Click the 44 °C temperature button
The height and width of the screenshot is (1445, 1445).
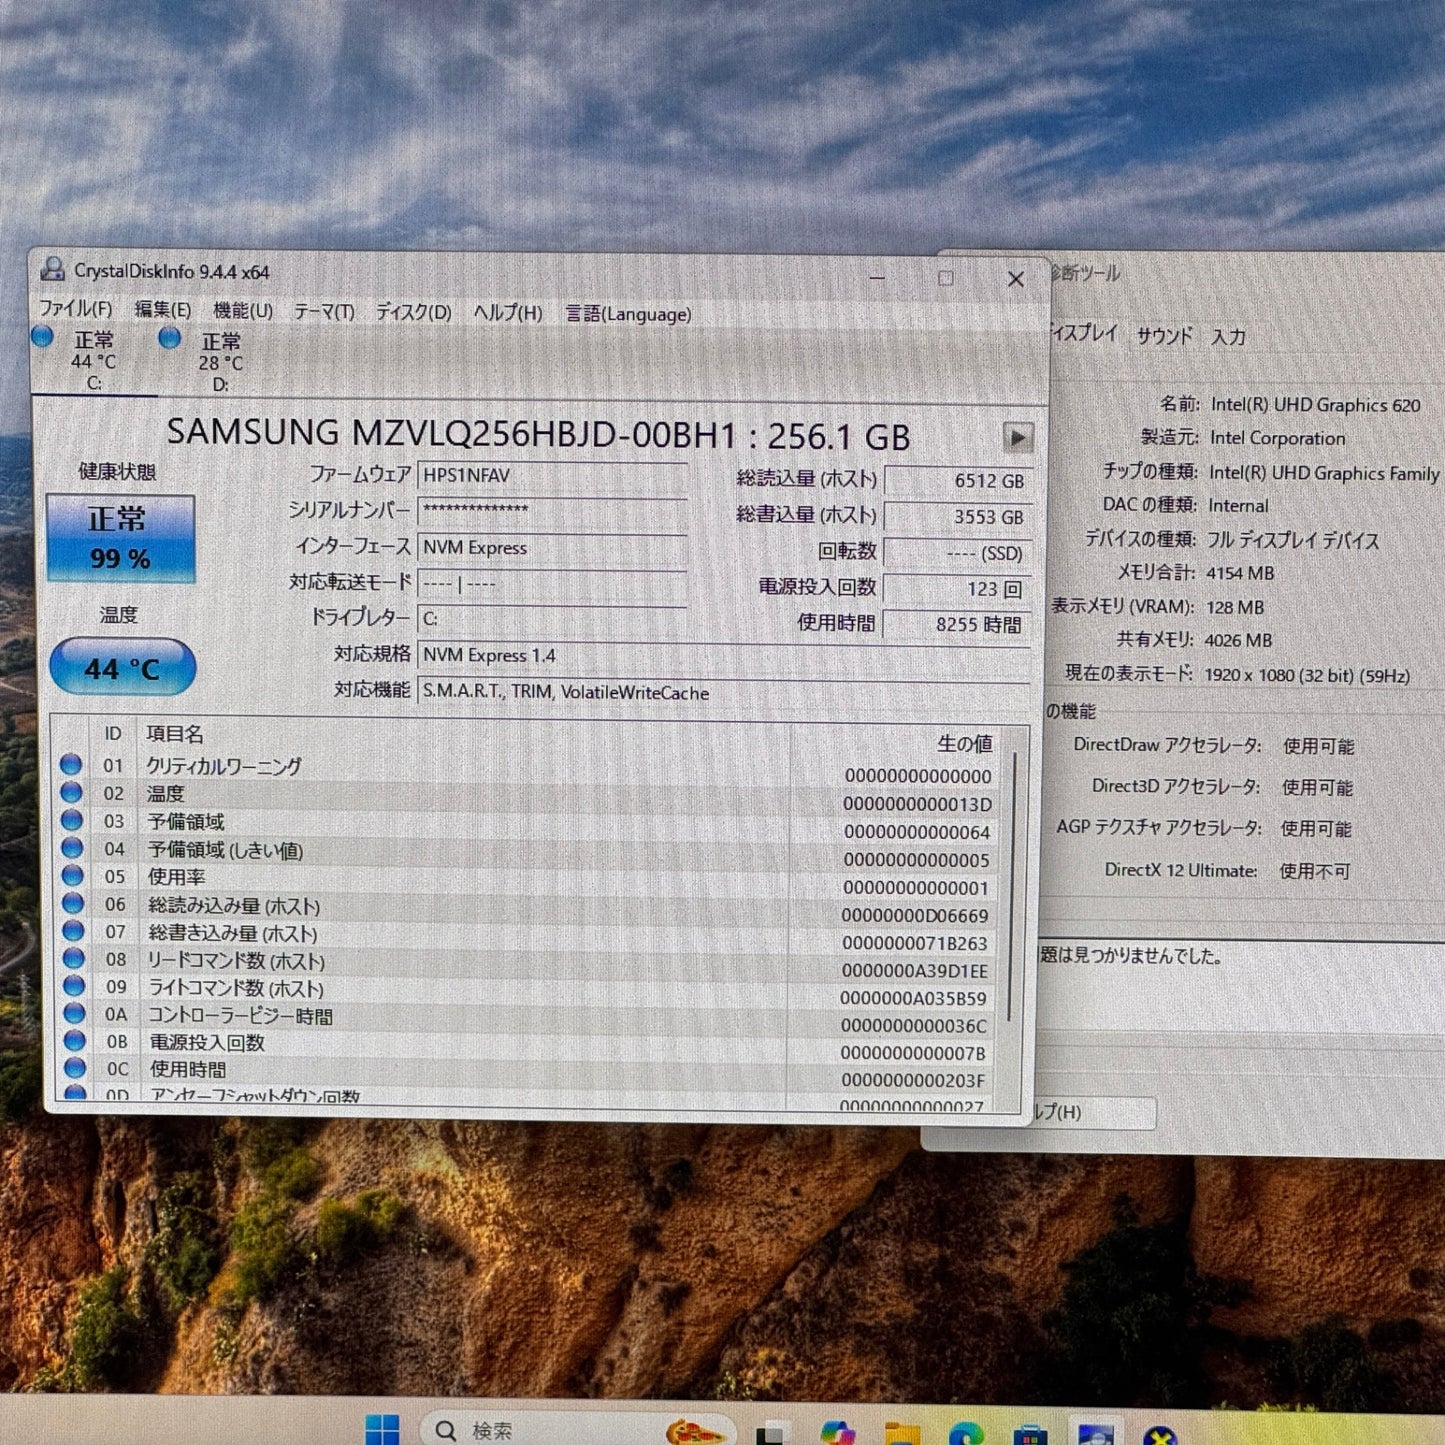tap(122, 667)
